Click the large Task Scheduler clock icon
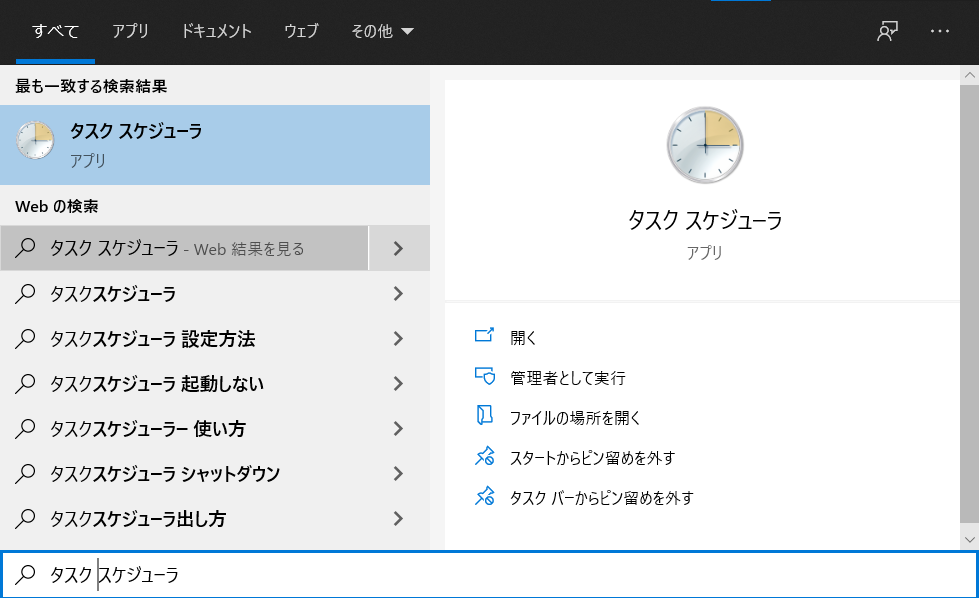The height and width of the screenshot is (598, 979). (705, 145)
